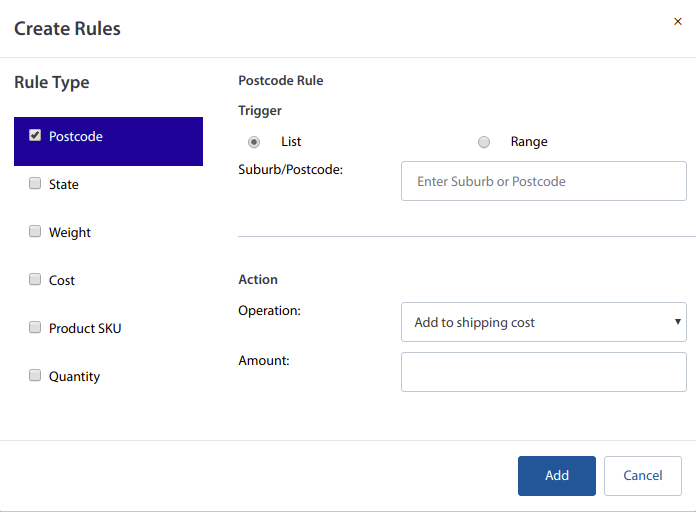Tick the Weight checkbox
Viewport: 696px width, 512px height.
coord(35,232)
